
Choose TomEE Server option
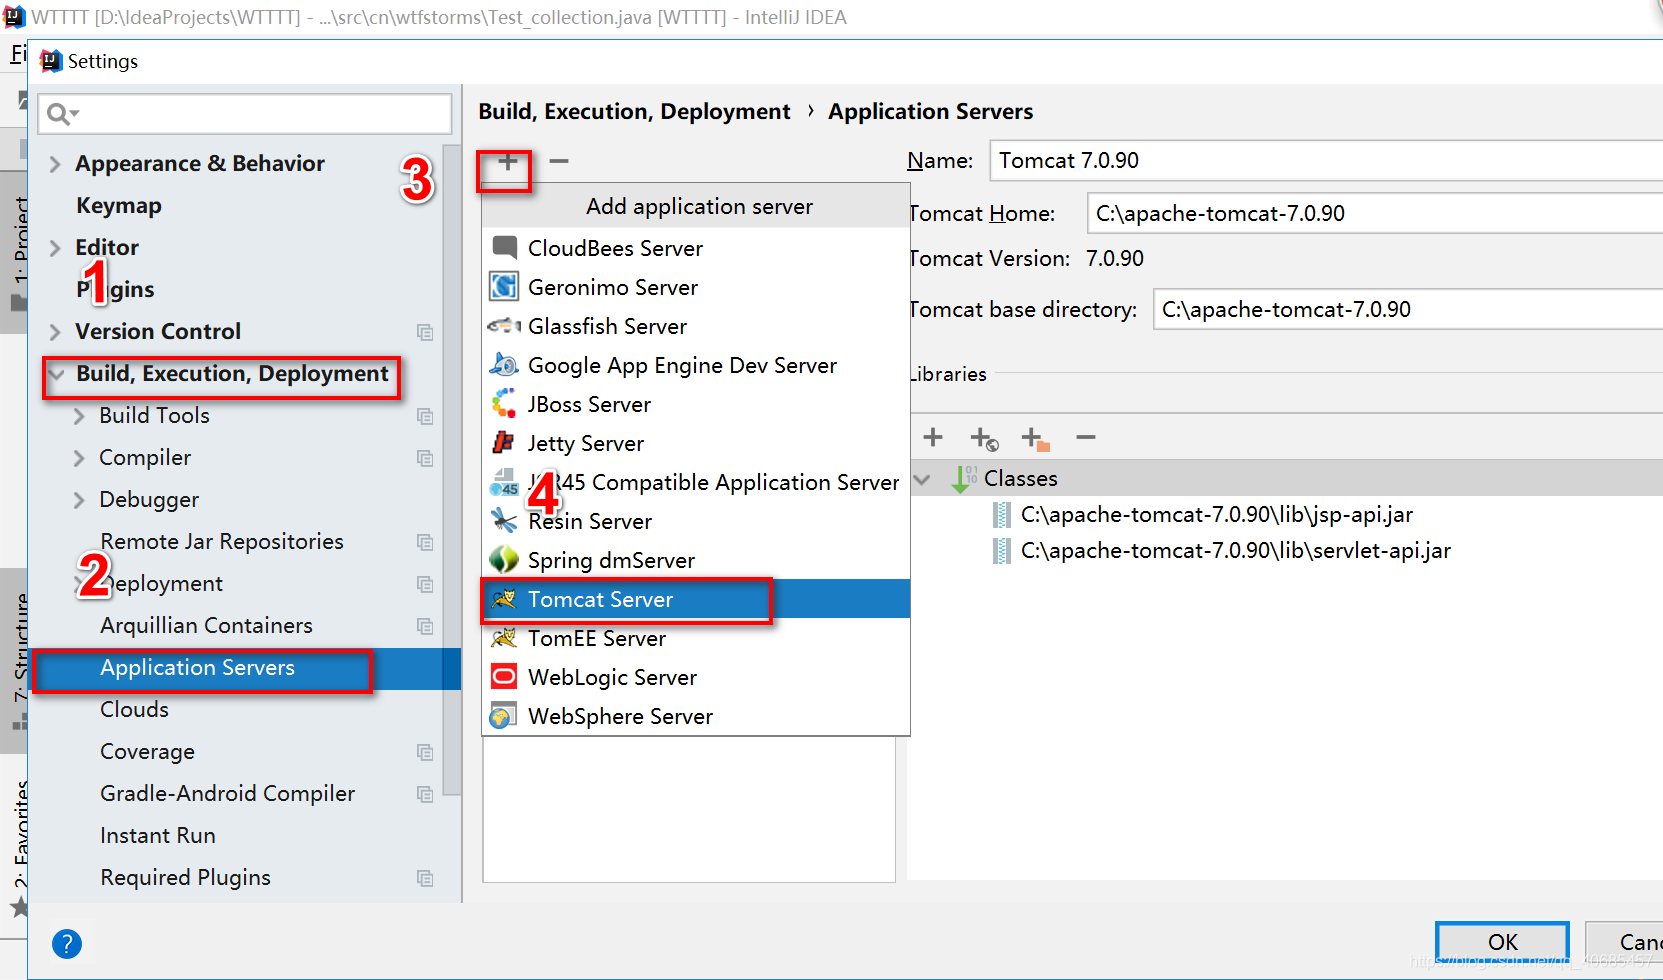coord(696,638)
